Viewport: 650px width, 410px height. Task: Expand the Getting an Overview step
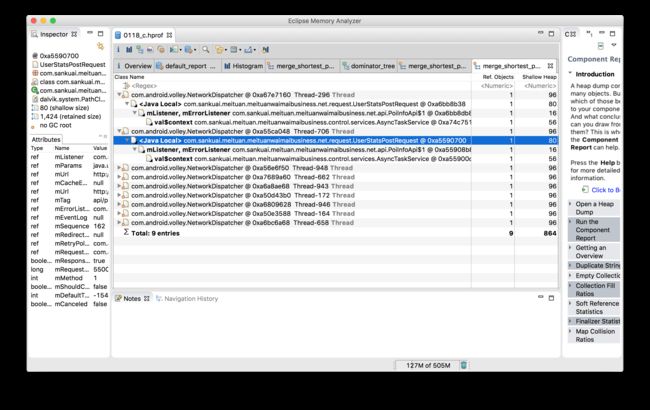(570, 247)
